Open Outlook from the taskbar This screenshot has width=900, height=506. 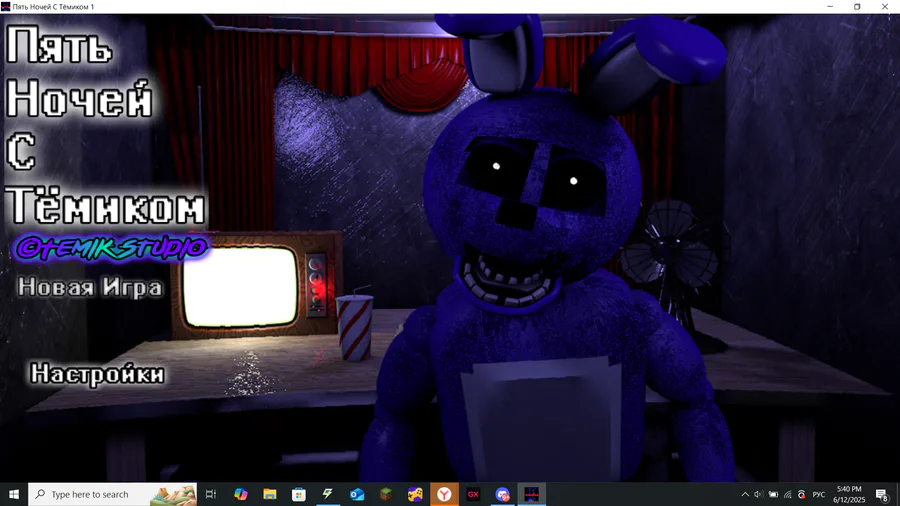(357, 494)
